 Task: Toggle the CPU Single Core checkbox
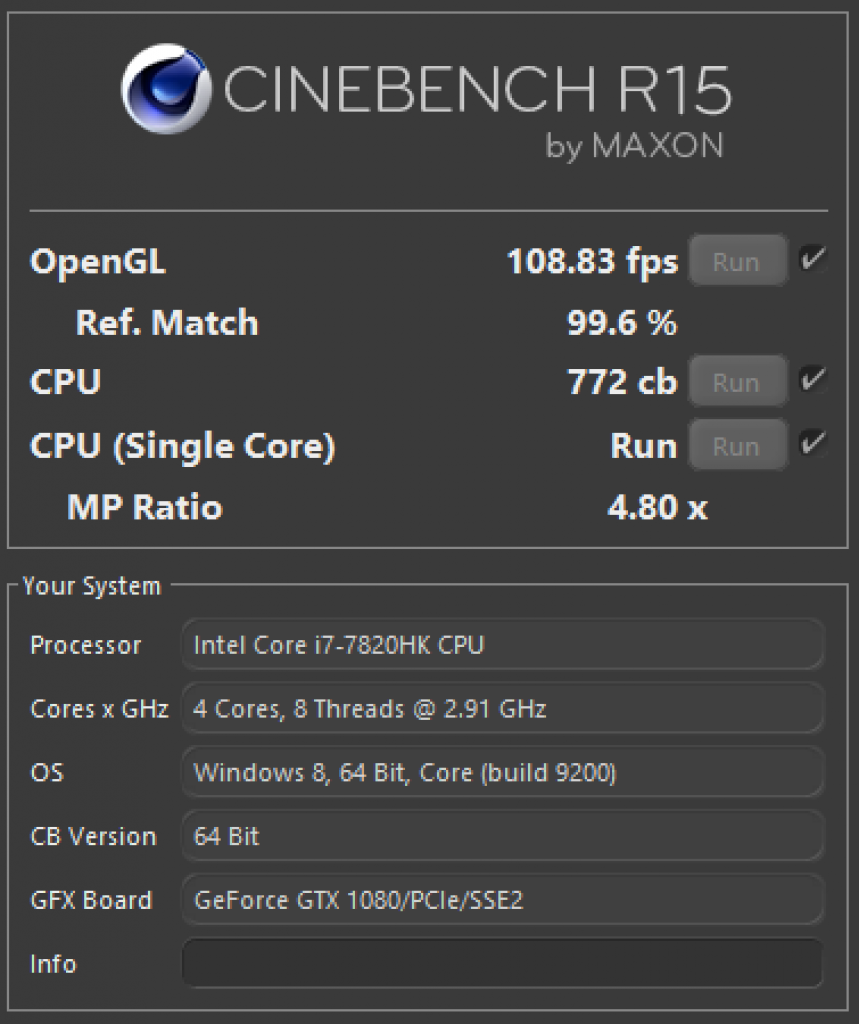click(814, 443)
